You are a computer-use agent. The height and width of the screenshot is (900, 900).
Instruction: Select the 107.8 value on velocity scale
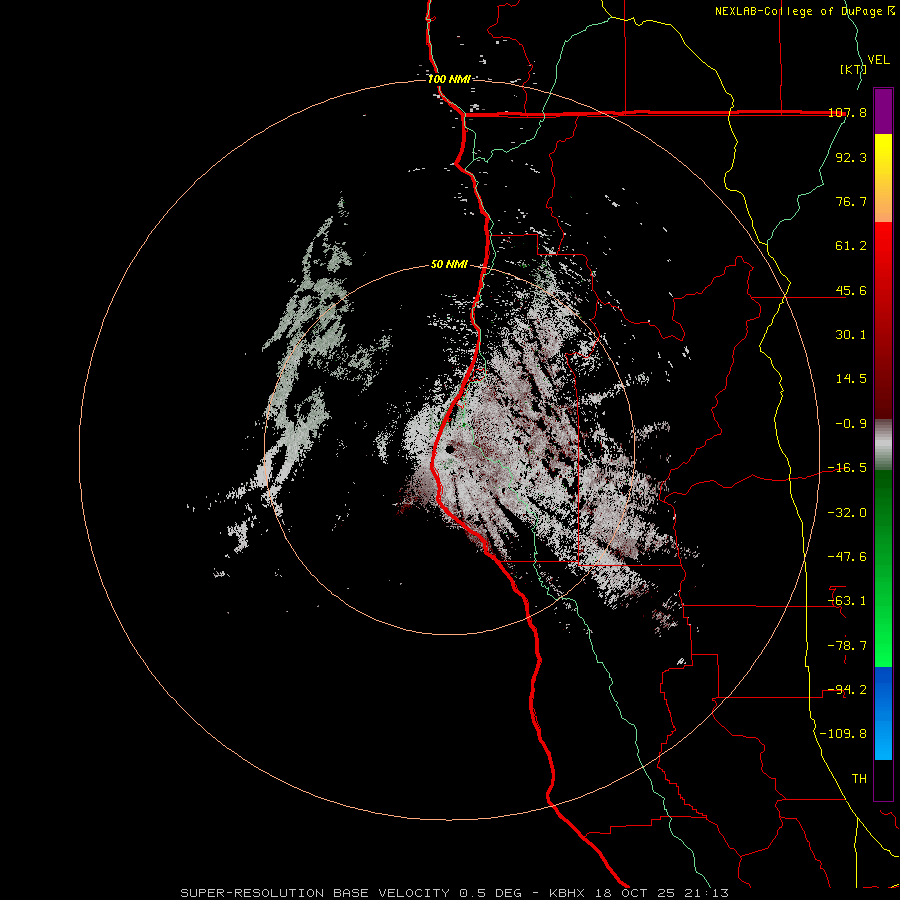point(848,112)
